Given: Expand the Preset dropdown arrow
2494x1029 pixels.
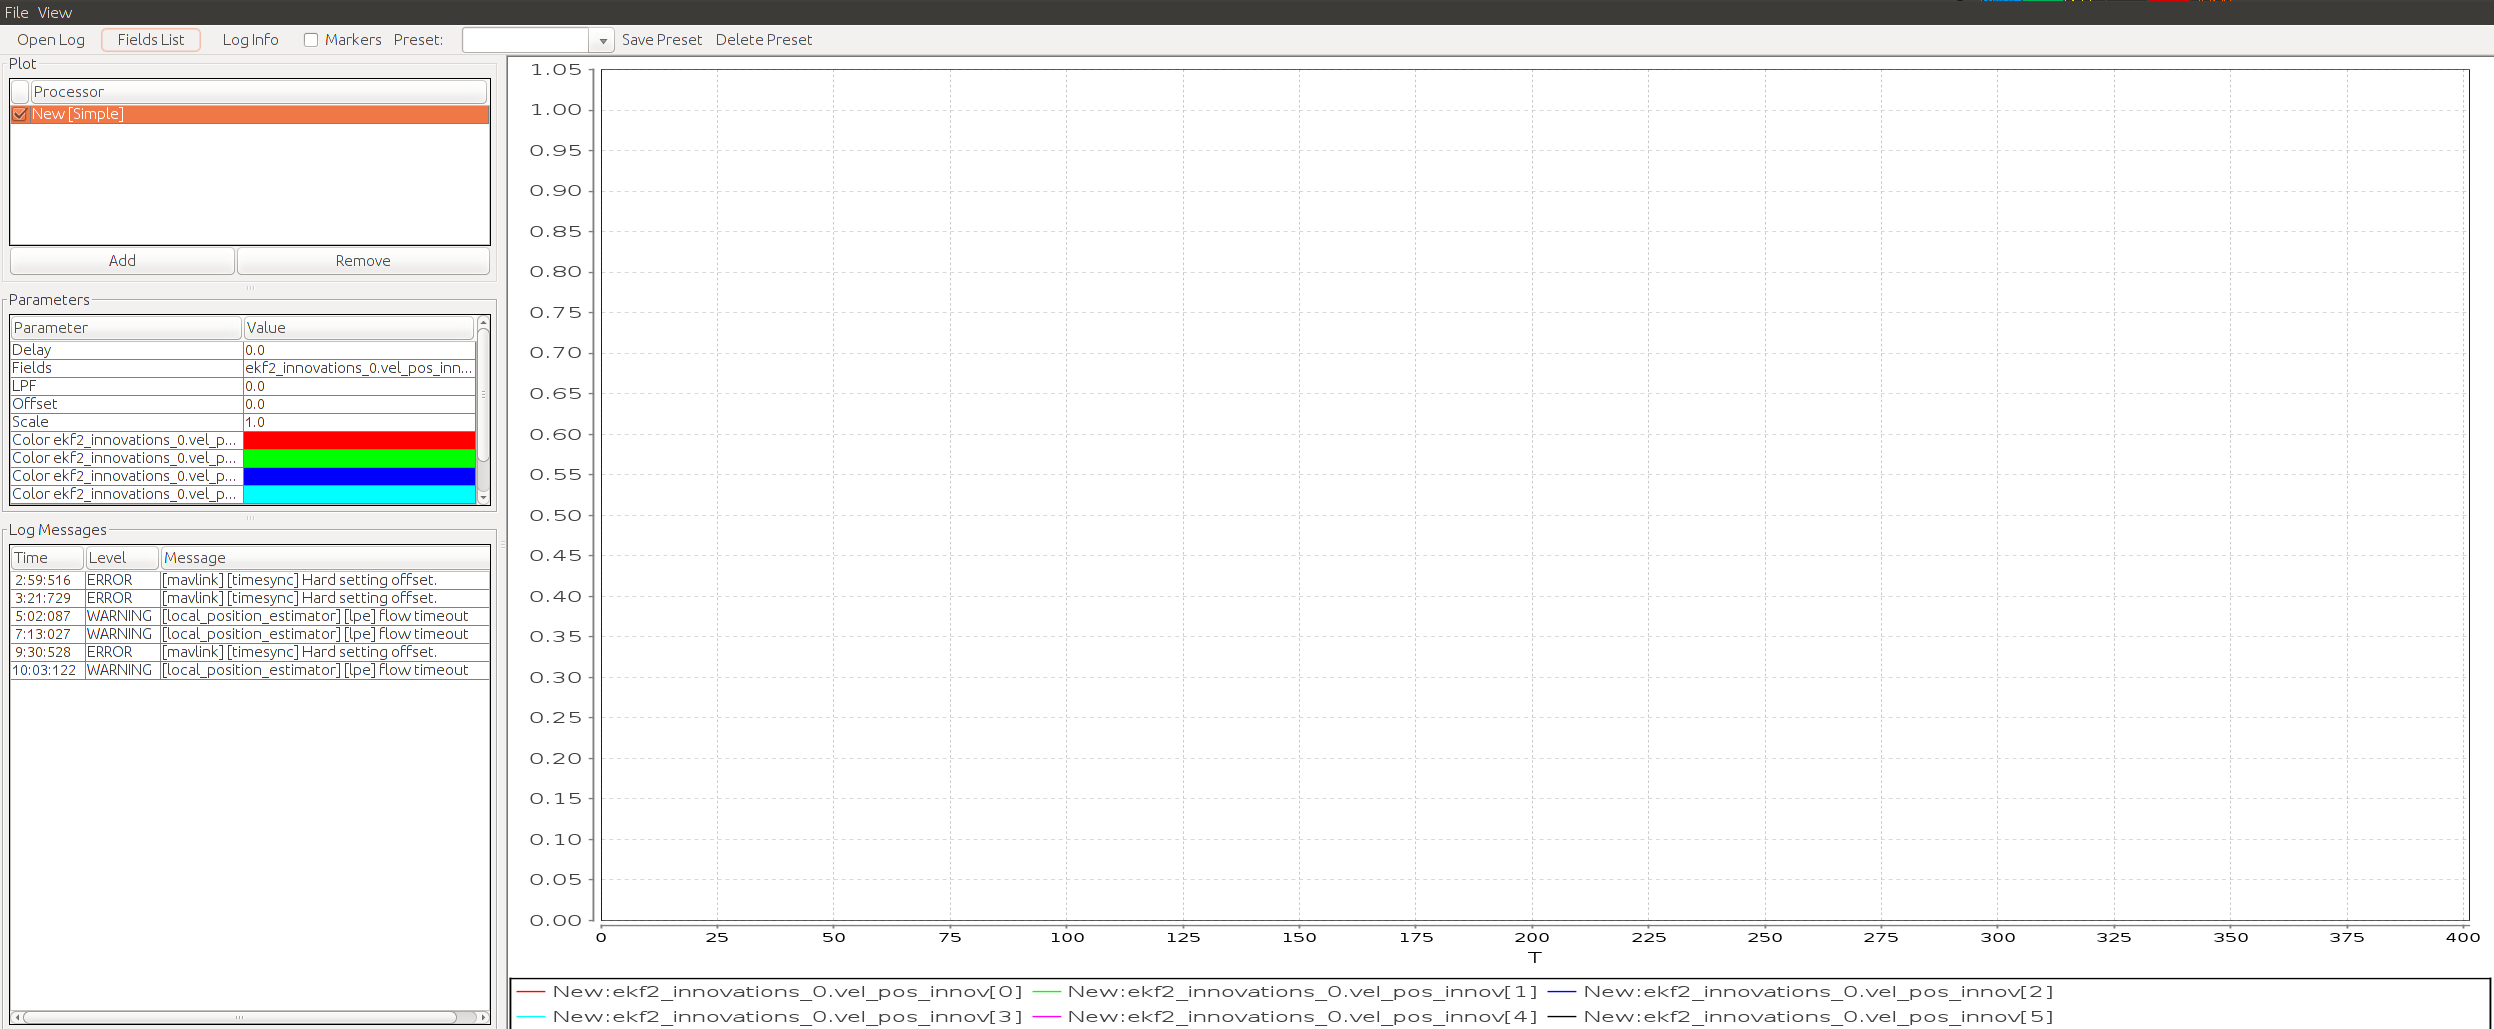Looking at the screenshot, I should 603,41.
